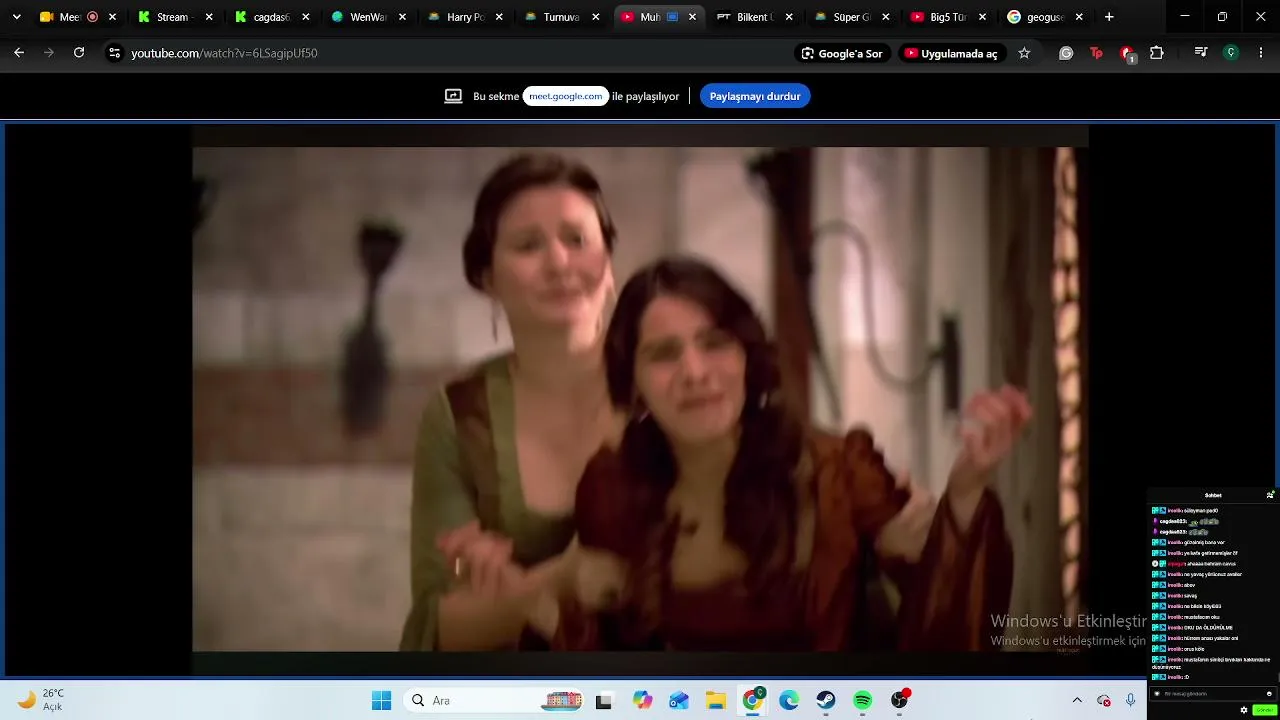Reload the YouTube page
The image size is (1280, 720).
point(79,53)
